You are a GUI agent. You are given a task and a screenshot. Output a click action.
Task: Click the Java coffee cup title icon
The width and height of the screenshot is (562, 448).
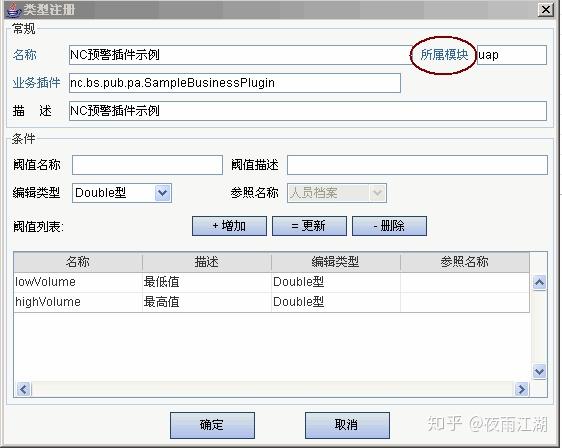point(14,10)
